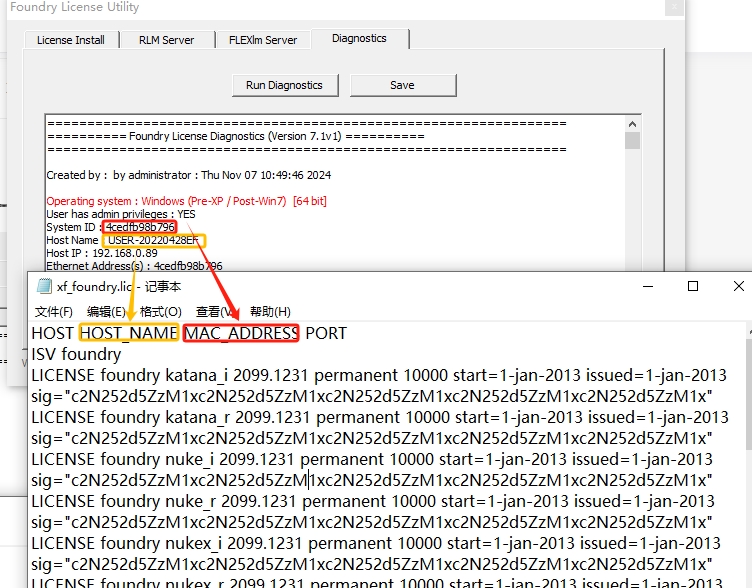Open the RLM Server tab
752x588 pixels.
(164, 40)
